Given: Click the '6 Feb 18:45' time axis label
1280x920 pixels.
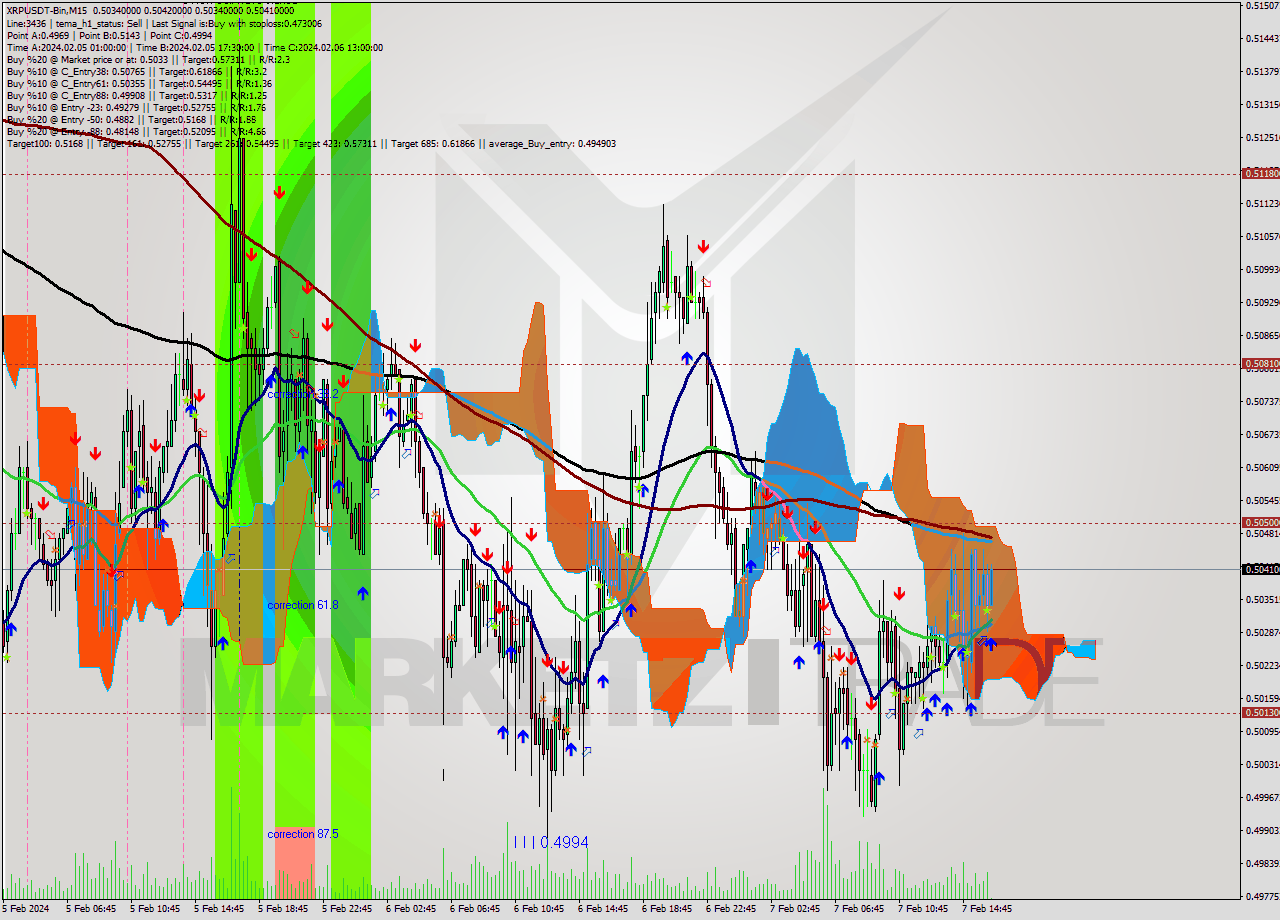Looking at the screenshot, I should (x=667, y=909).
